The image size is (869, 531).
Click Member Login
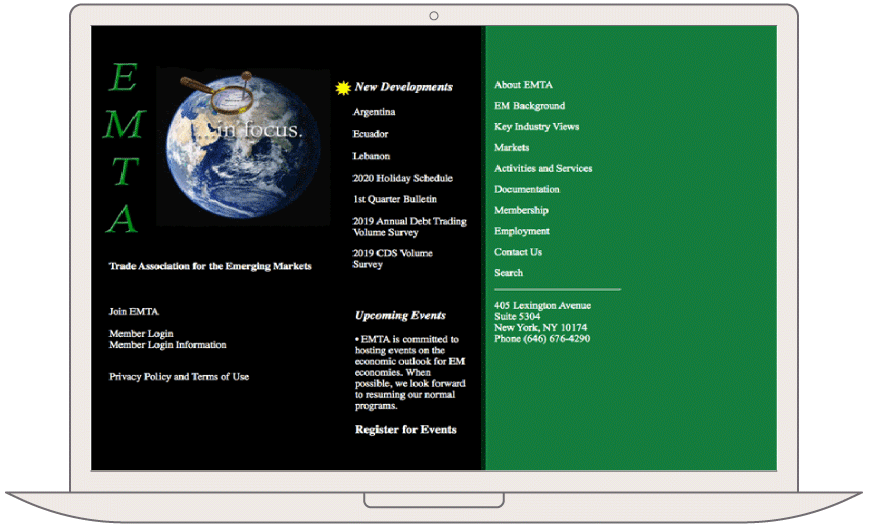[x=141, y=334]
